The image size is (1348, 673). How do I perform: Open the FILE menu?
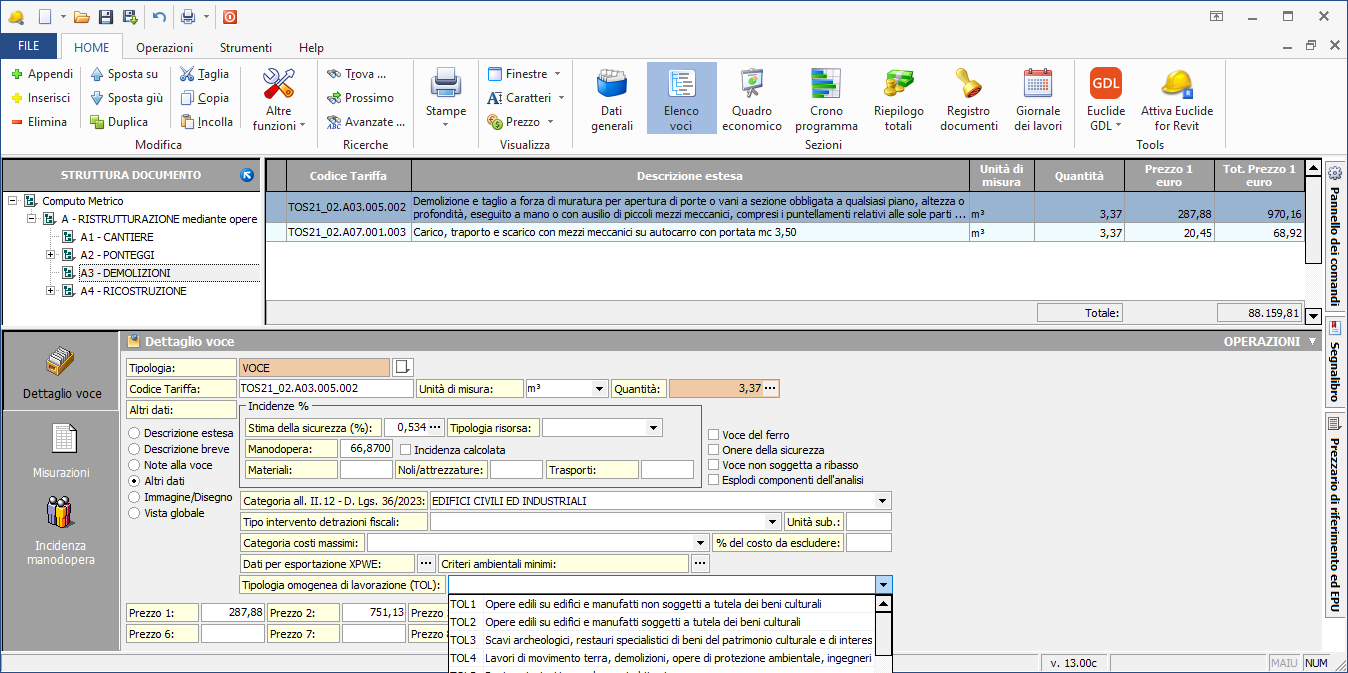[29, 47]
